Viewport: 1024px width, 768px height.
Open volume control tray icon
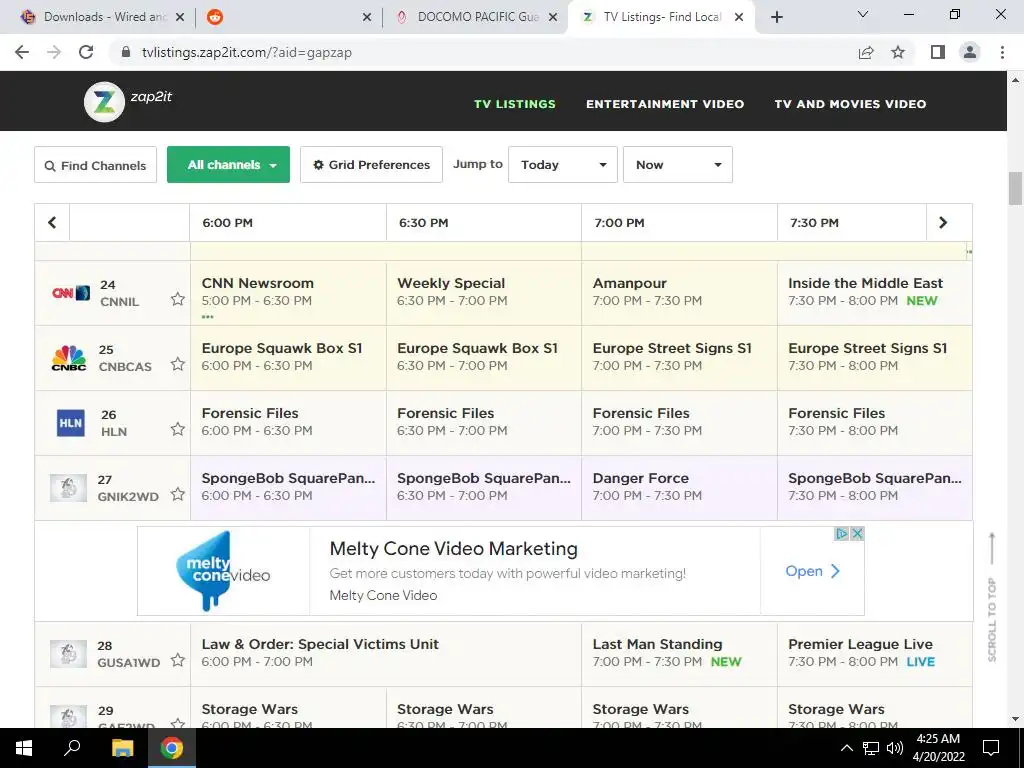(895, 748)
